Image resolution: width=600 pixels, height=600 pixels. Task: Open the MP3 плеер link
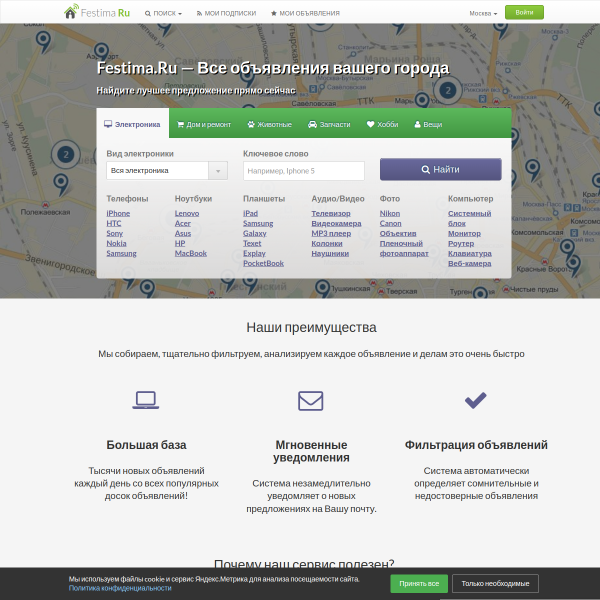pos(331,233)
